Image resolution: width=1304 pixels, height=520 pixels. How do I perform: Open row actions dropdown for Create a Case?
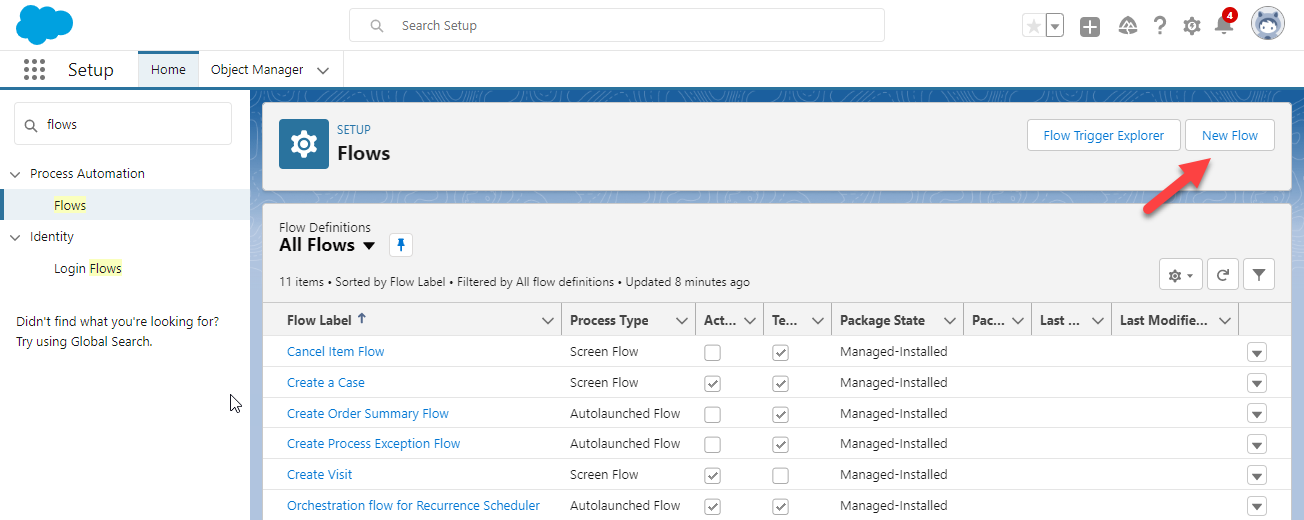(x=1257, y=383)
